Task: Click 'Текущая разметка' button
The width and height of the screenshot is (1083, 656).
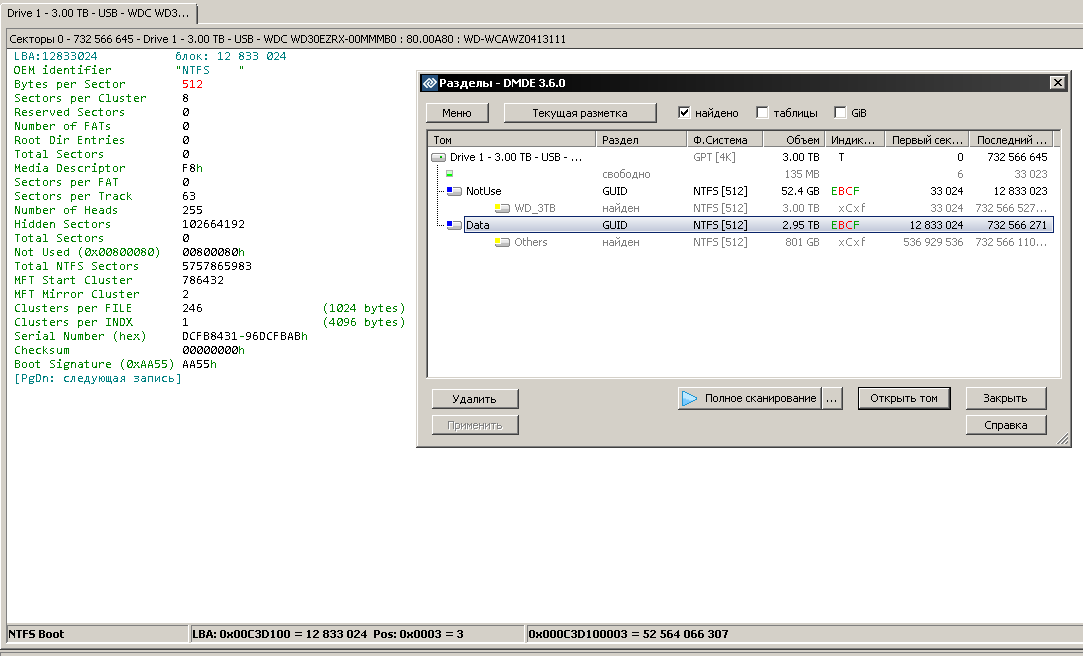Action: pyautogui.click(x=580, y=113)
